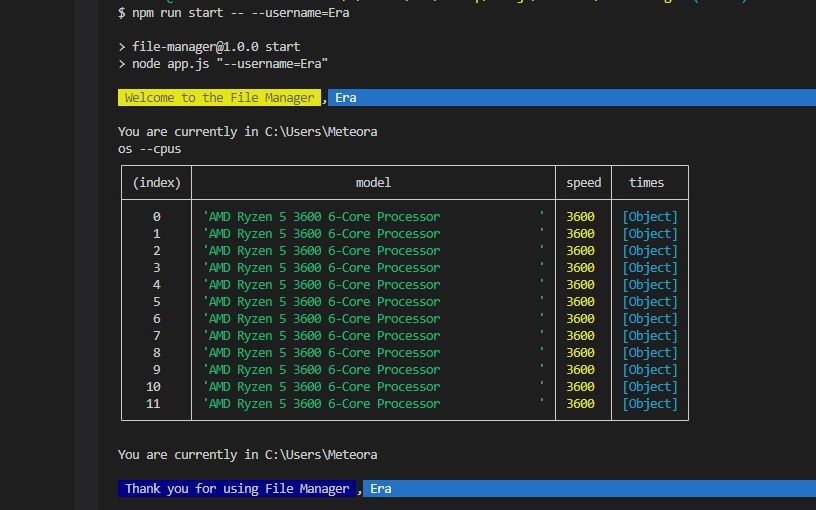Select the index cell labeled 10
This screenshot has height=510, width=816.
(x=153, y=387)
